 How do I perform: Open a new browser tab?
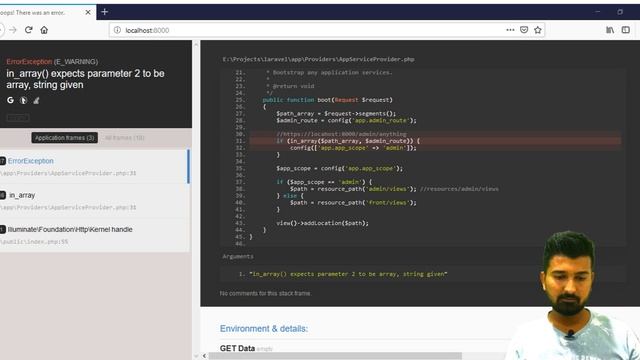tap(104, 12)
